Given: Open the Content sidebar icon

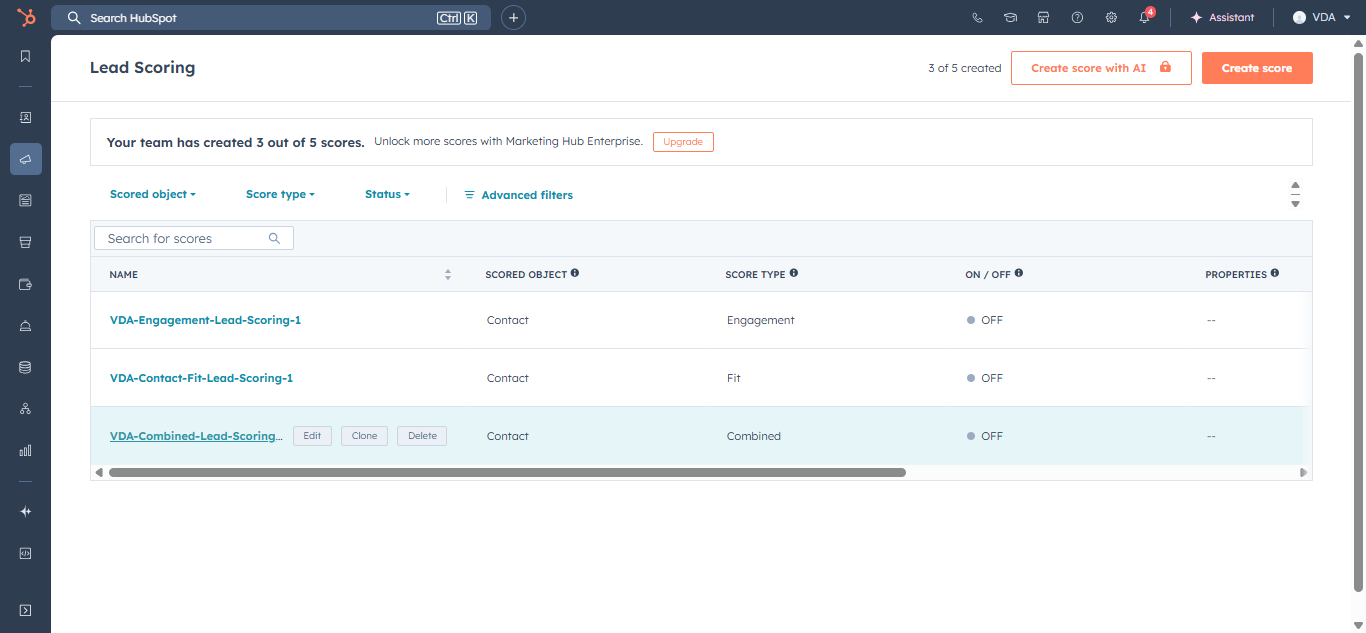Looking at the screenshot, I should (x=26, y=200).
